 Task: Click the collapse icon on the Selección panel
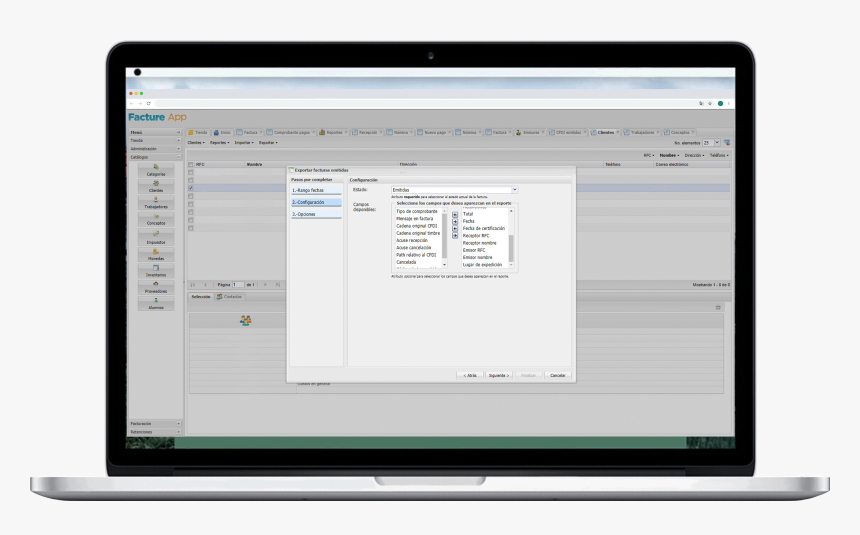pyautogui.click(x=718, y=307)
